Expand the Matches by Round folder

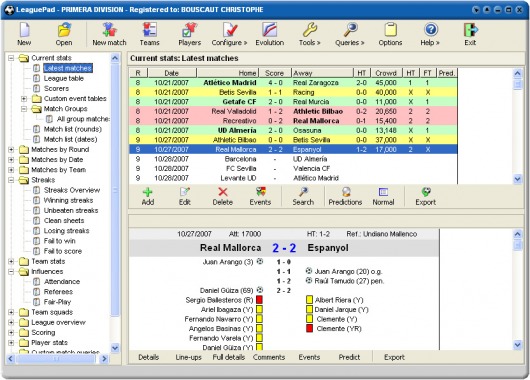(11, 149)
